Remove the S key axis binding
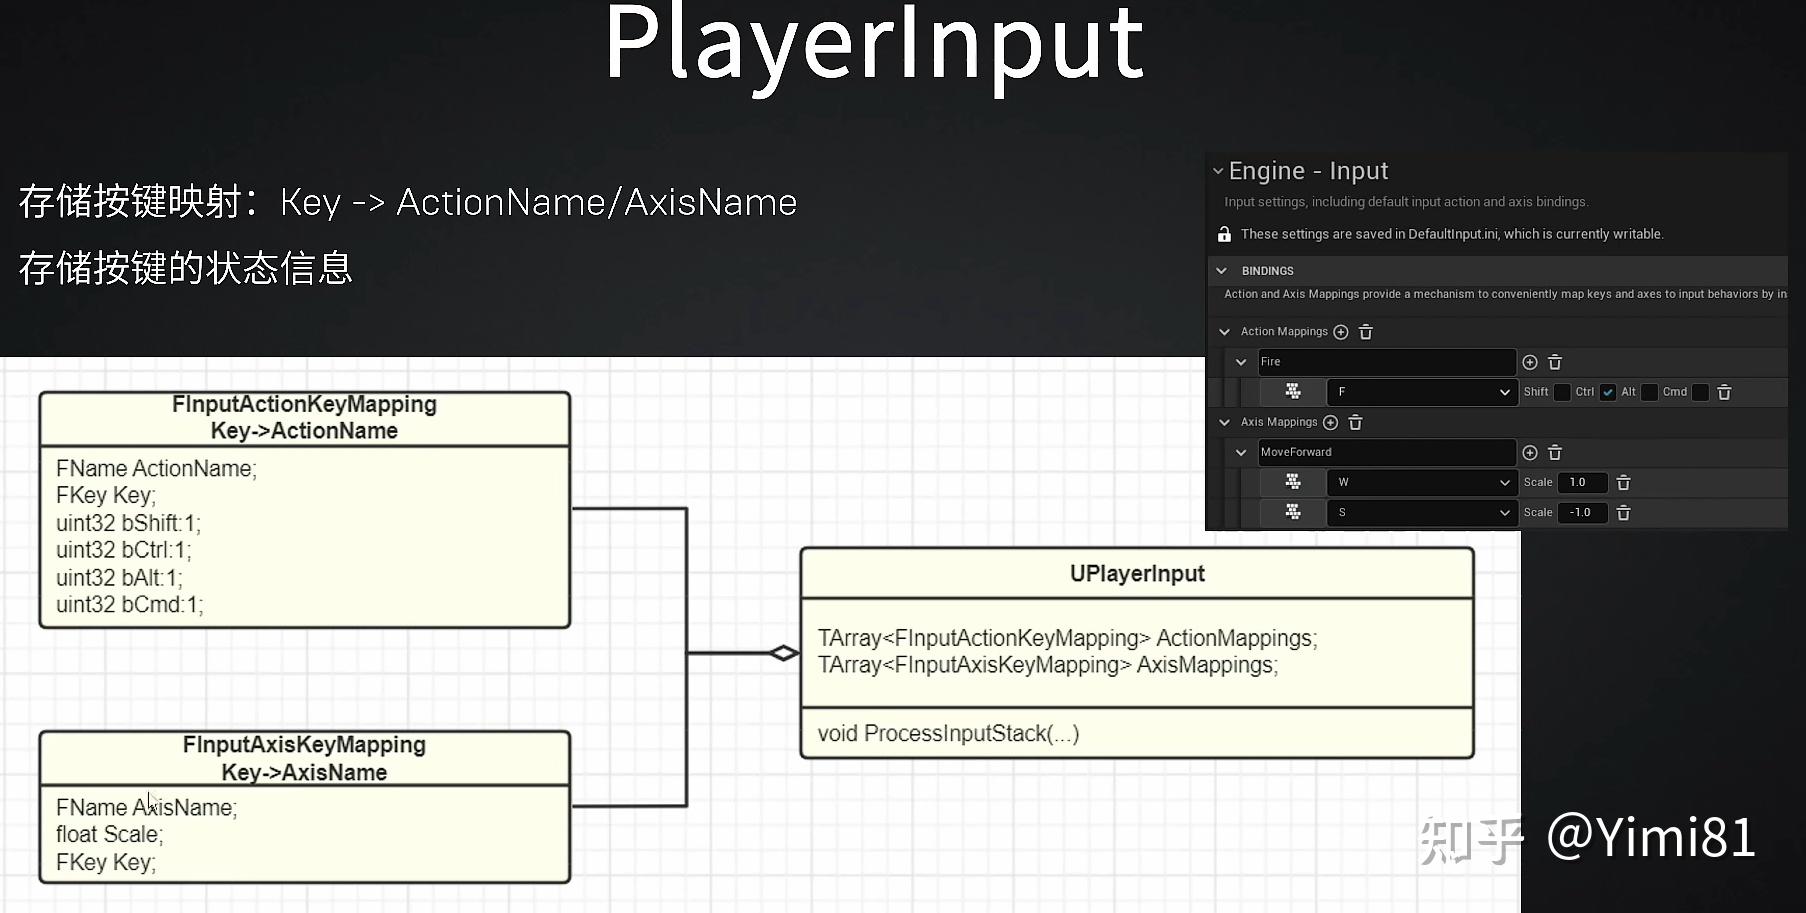This screenshot has width=1806, height=913. click(x=1624, y=513)
